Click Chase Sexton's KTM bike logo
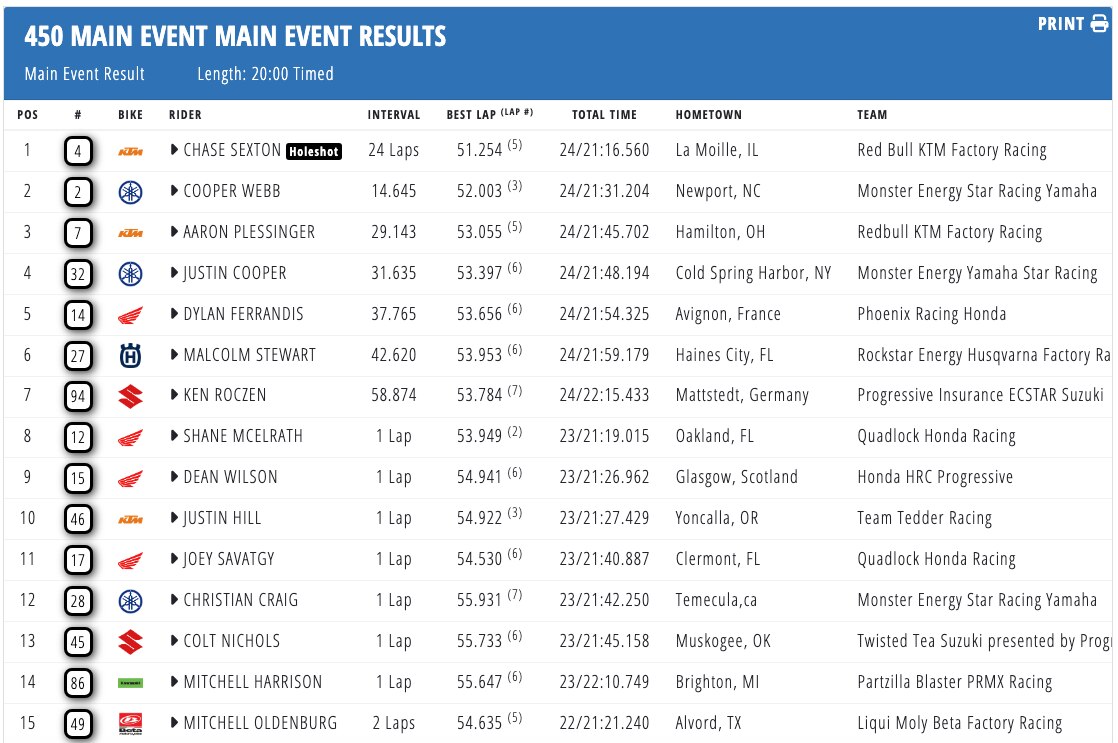 point(130,151)
